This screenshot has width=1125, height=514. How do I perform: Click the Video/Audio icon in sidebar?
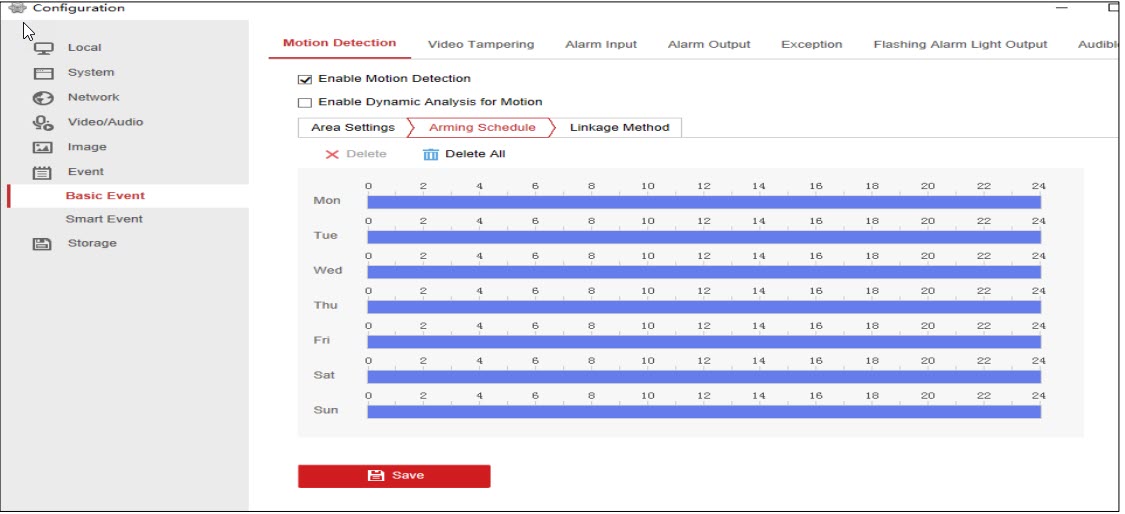click(43, 123)
